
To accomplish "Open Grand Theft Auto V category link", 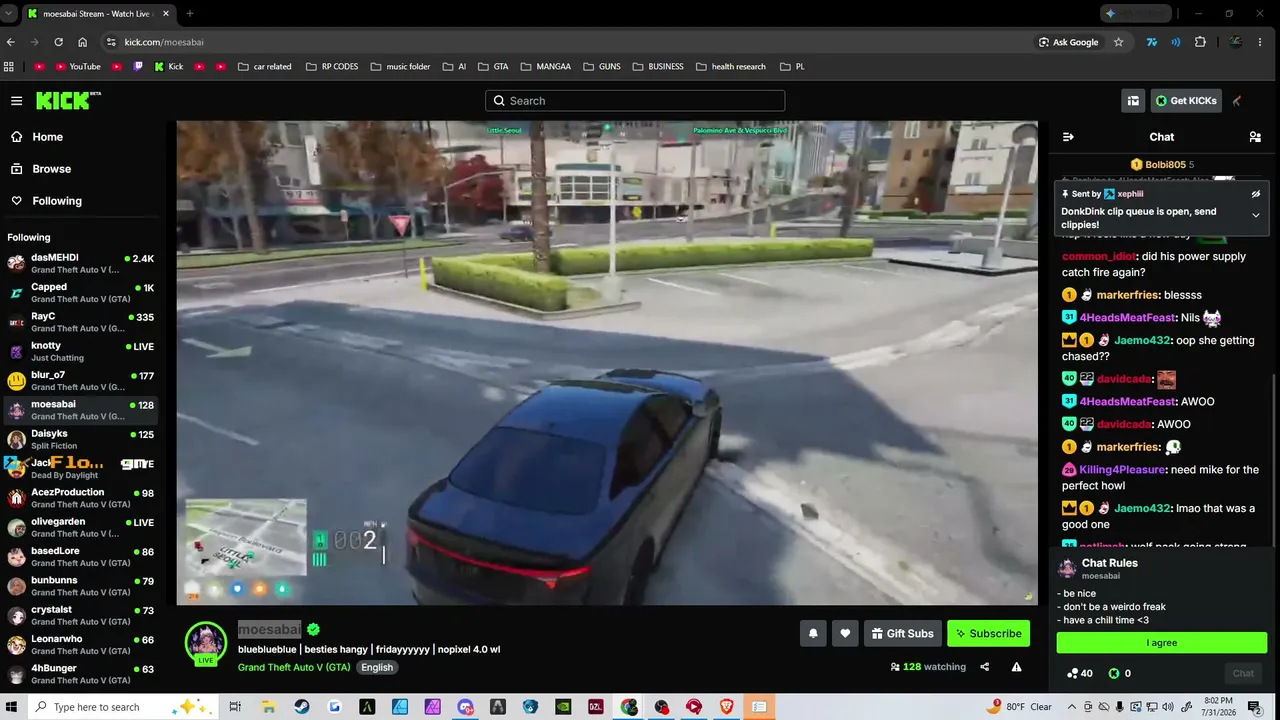I will [x=294, y=667].
